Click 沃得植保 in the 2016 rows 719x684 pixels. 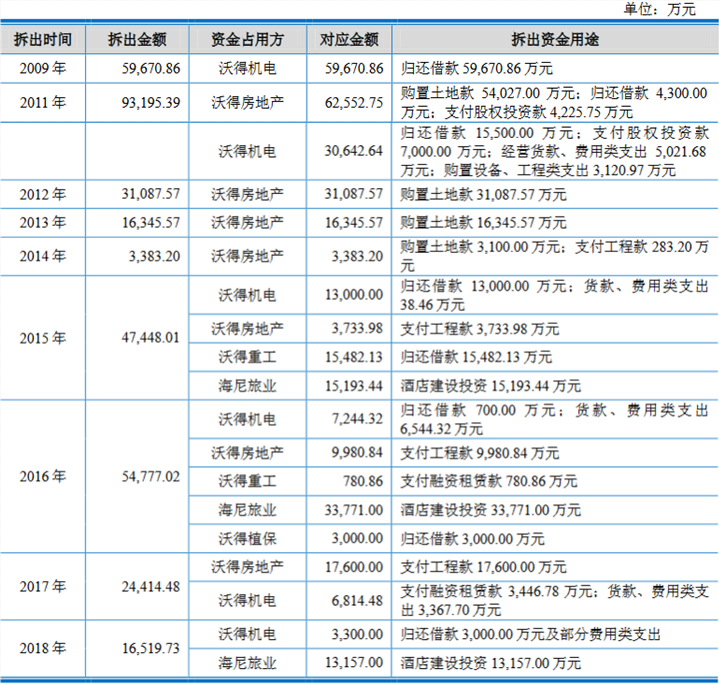[248, 539]
